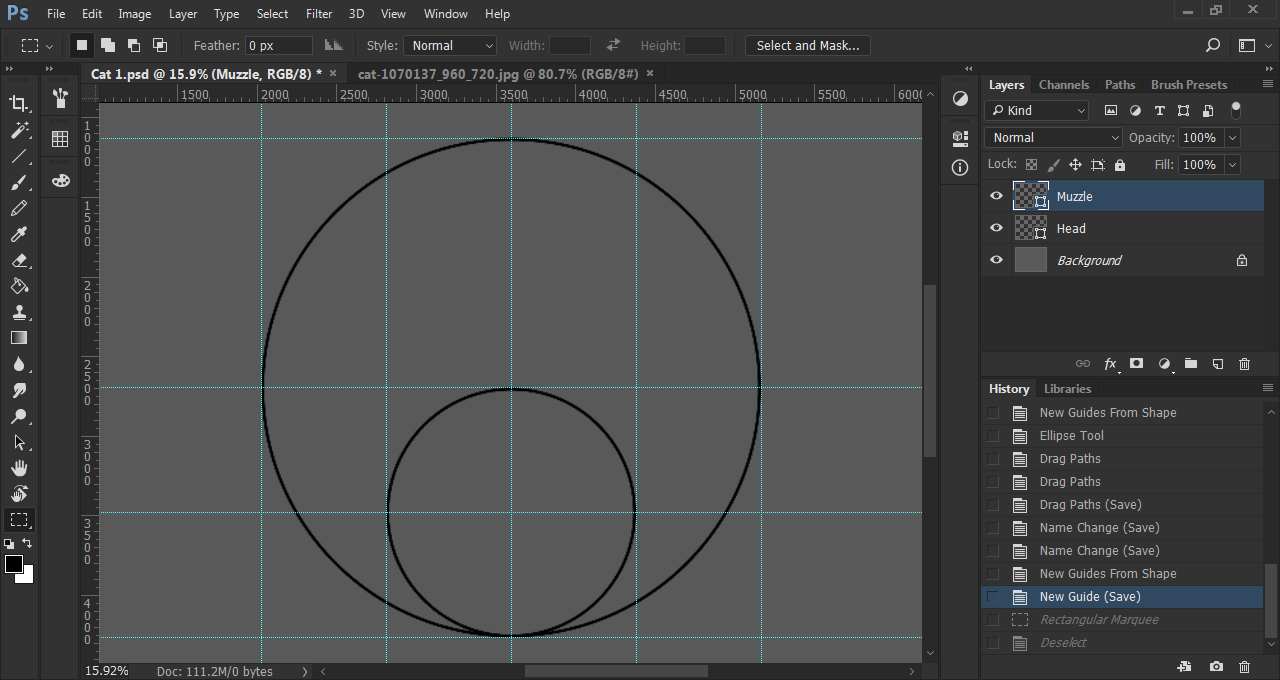This screenshot has width=1280, height=680.
Task: Click the trash icon in Layers panel
Action: [x=1244, y=364]
